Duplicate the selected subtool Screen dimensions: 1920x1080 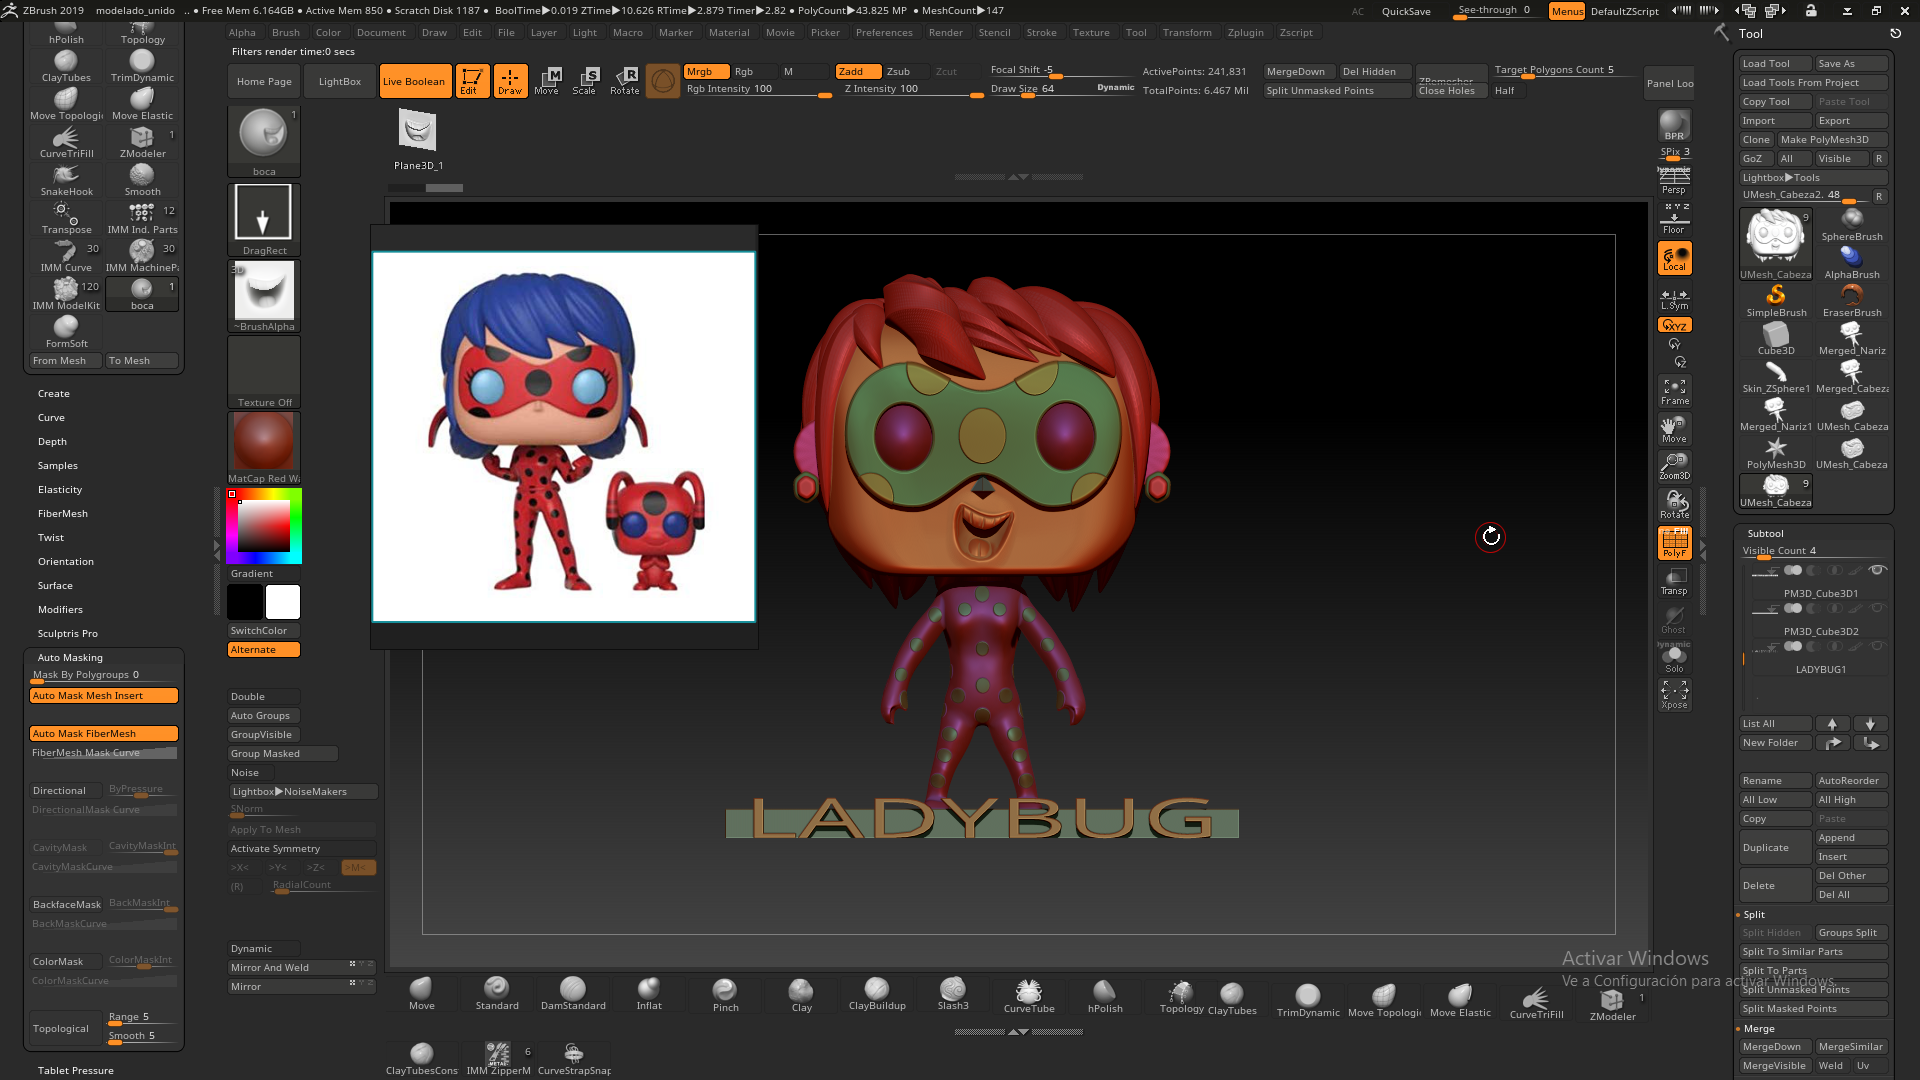1773,846
